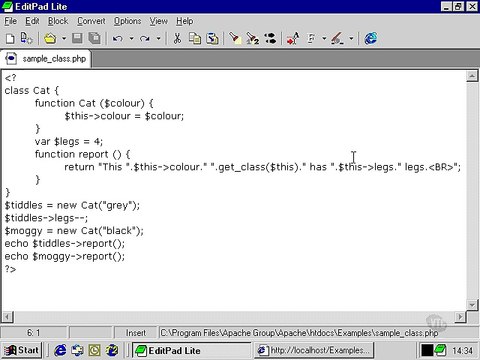Click the line '$tiddles = new Cat("grey");'

coord(72,205)
